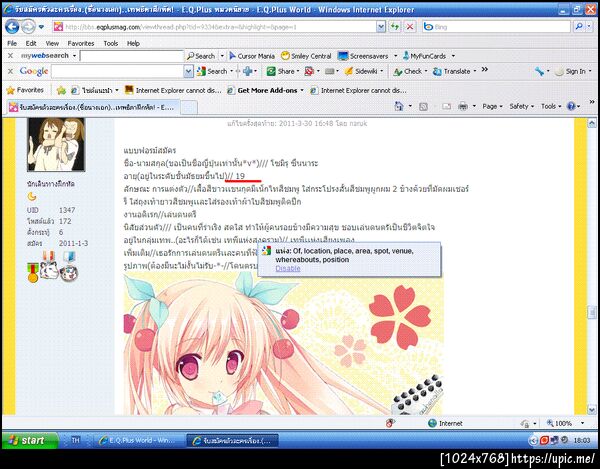Click the Google toolbar search field

click(x=117, y=72)
